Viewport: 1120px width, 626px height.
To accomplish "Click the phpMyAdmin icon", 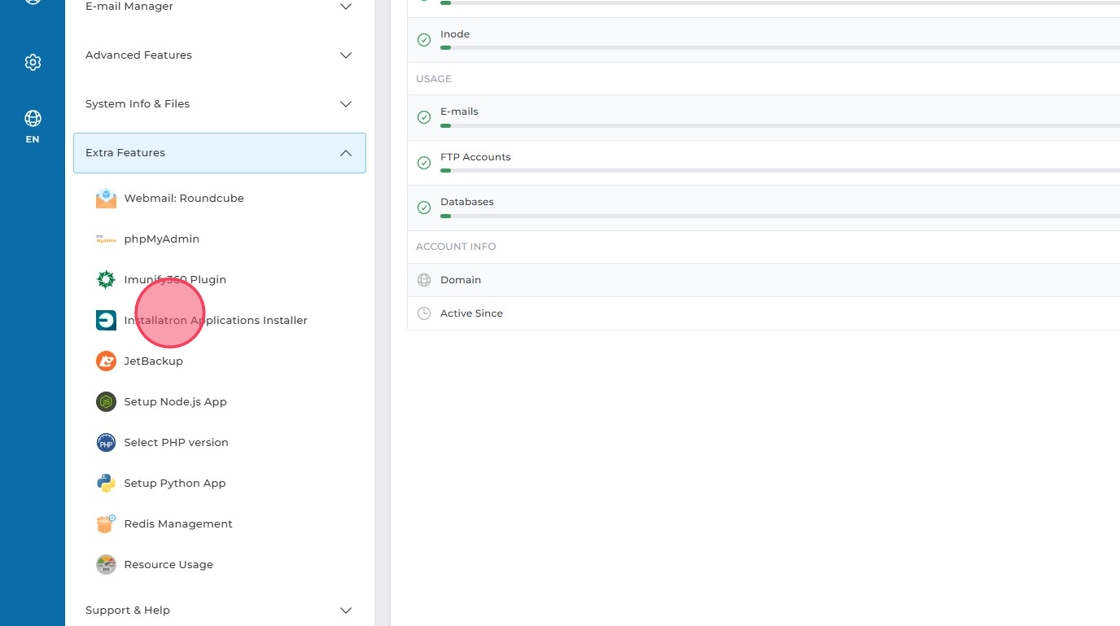I will click(106, 239).
